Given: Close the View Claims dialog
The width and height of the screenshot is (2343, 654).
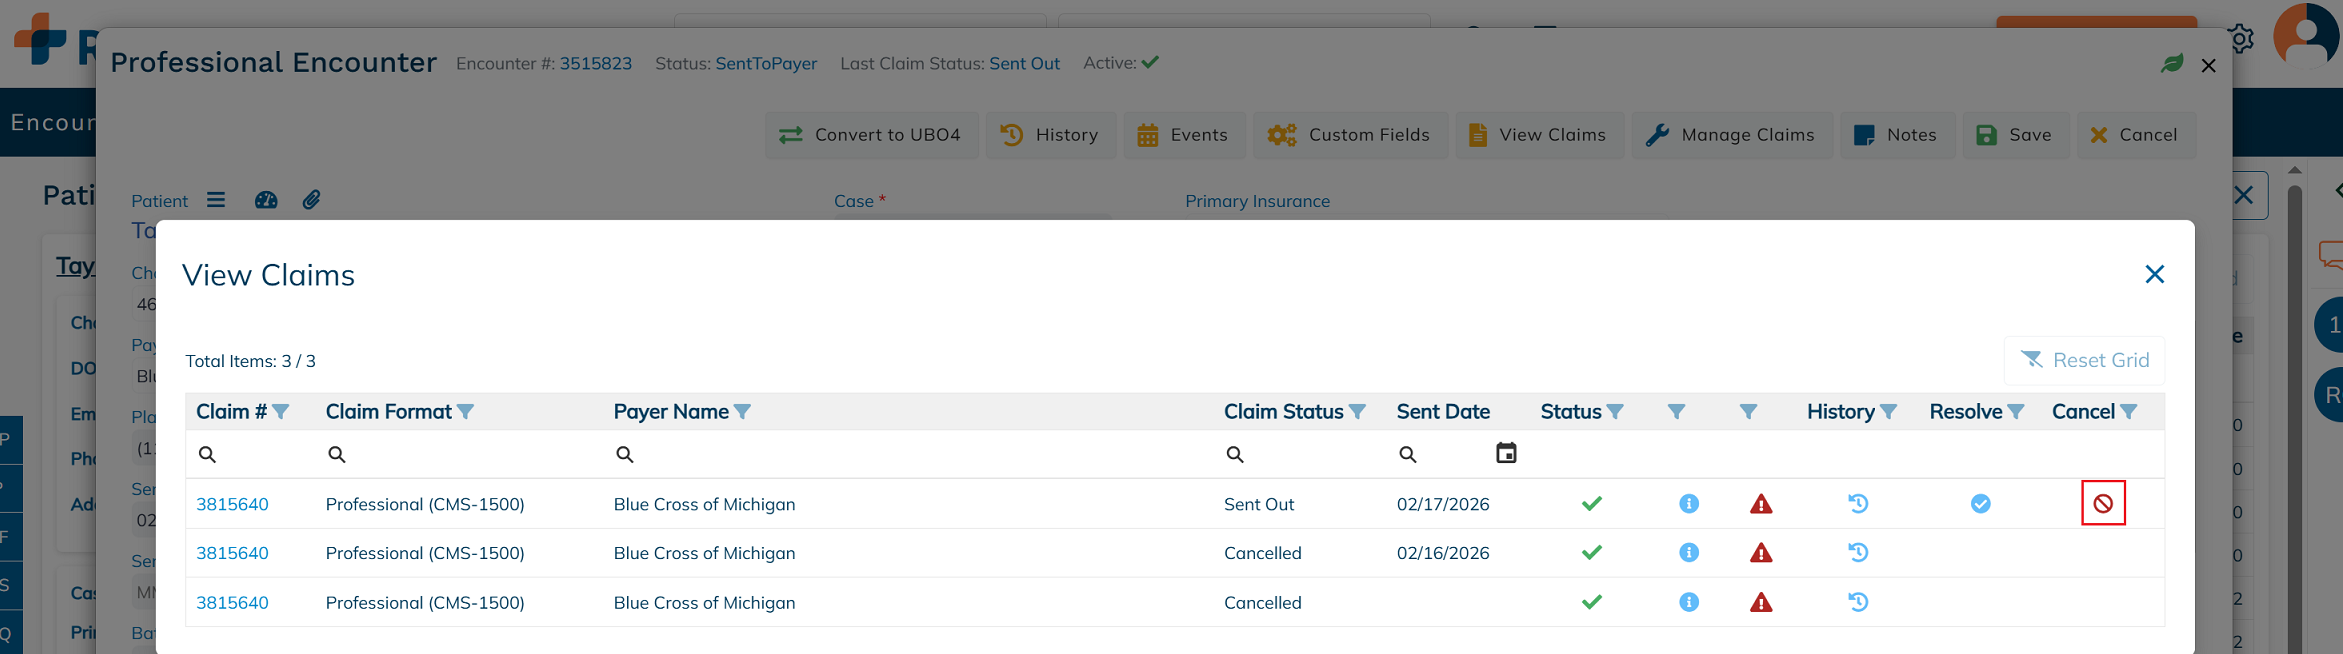Looking at the screenshot, I should [x=2154, y=275].
